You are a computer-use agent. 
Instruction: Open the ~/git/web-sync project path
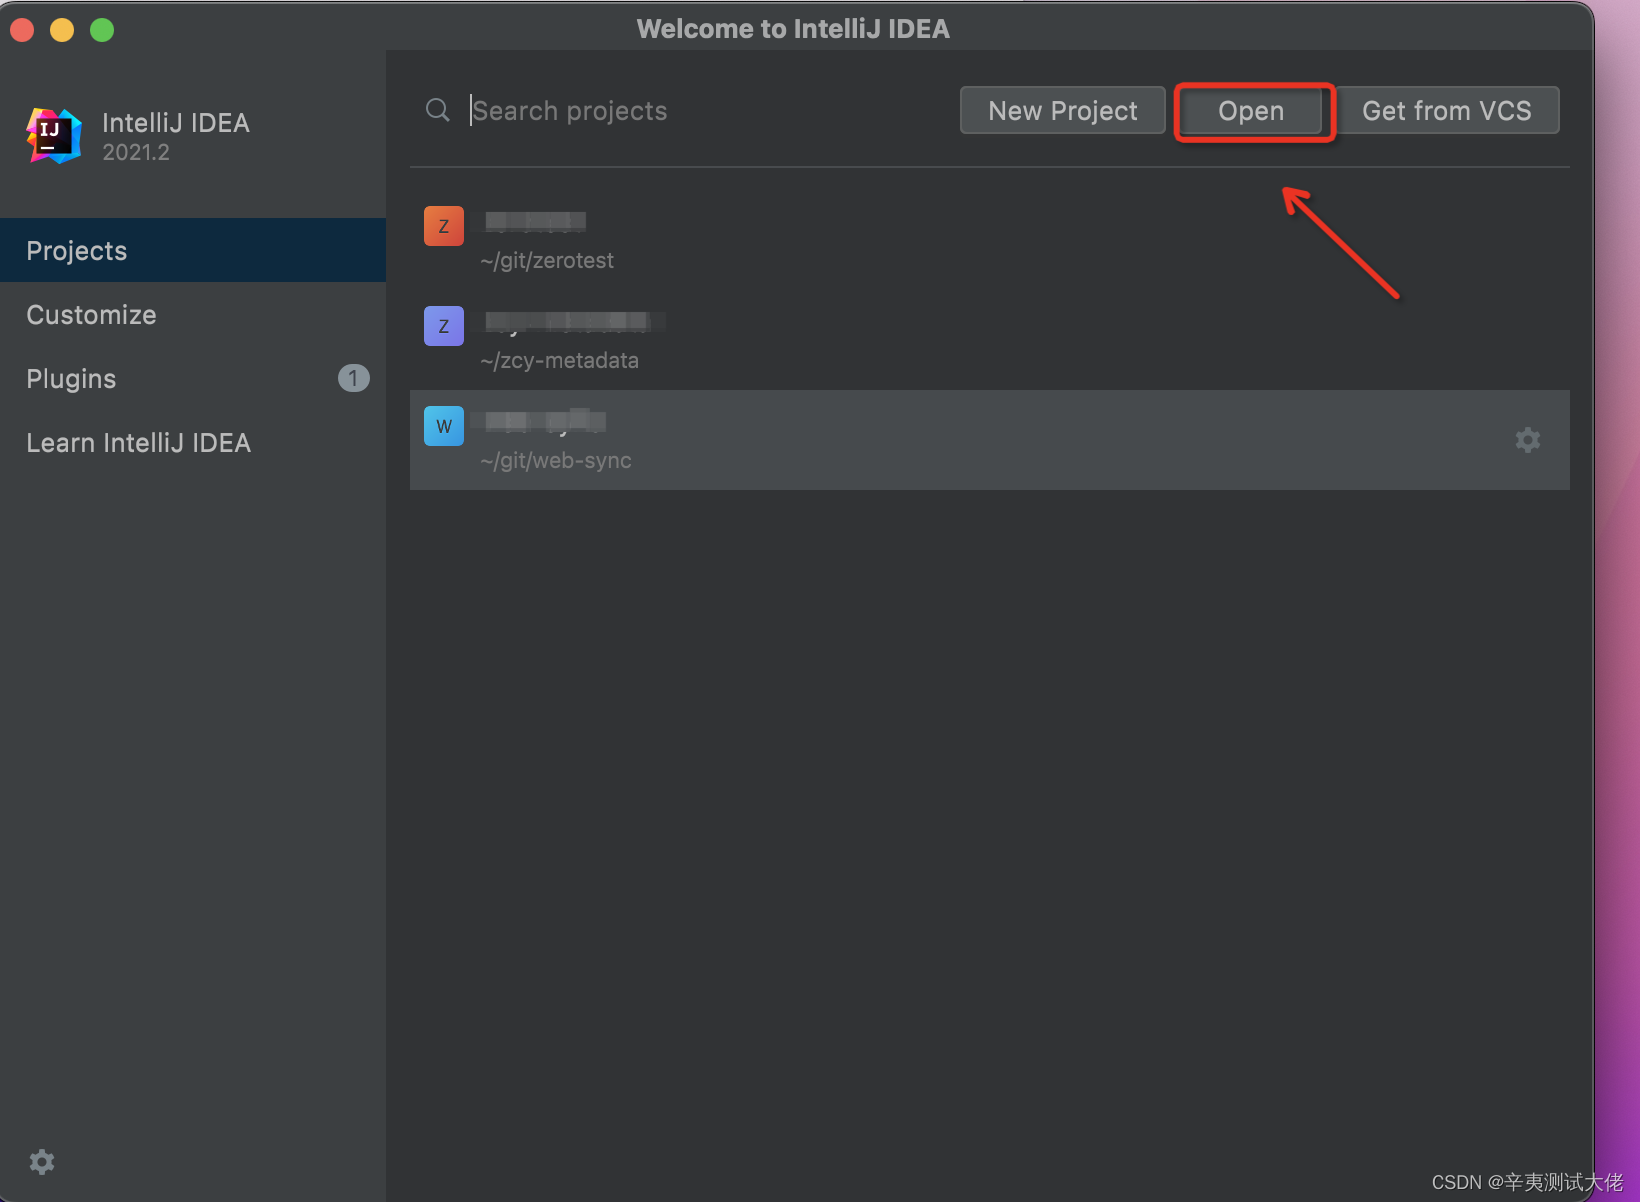click(x=556, y=461)
